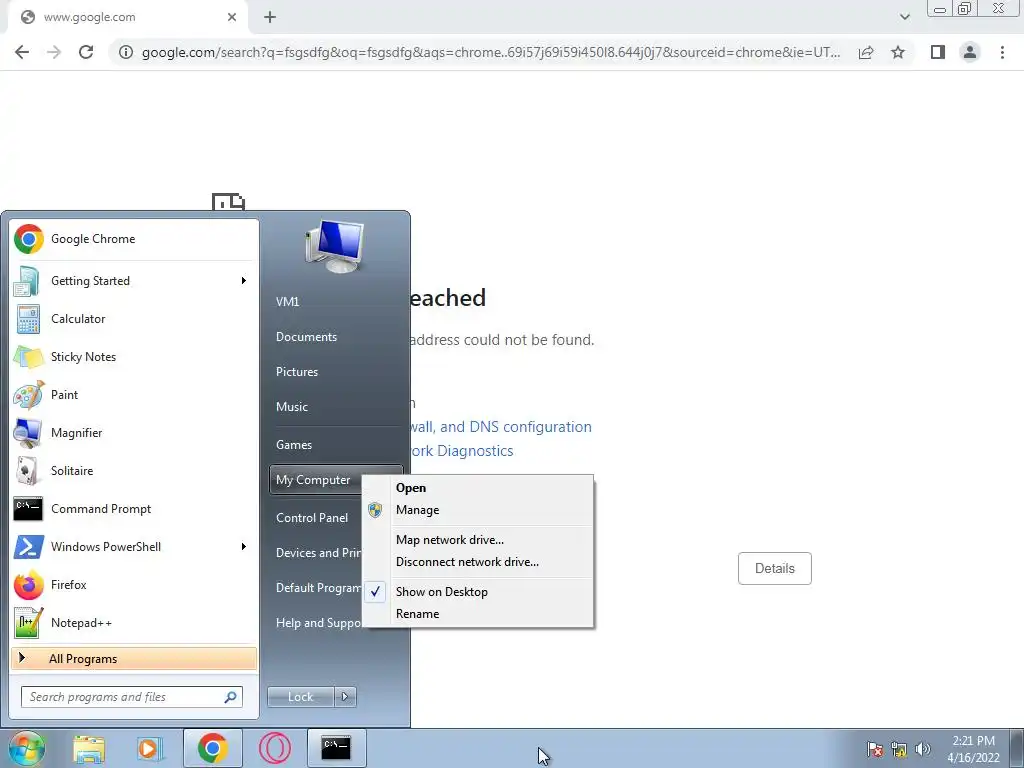Open Windows Media Player on taskbar

click(150, 748)
